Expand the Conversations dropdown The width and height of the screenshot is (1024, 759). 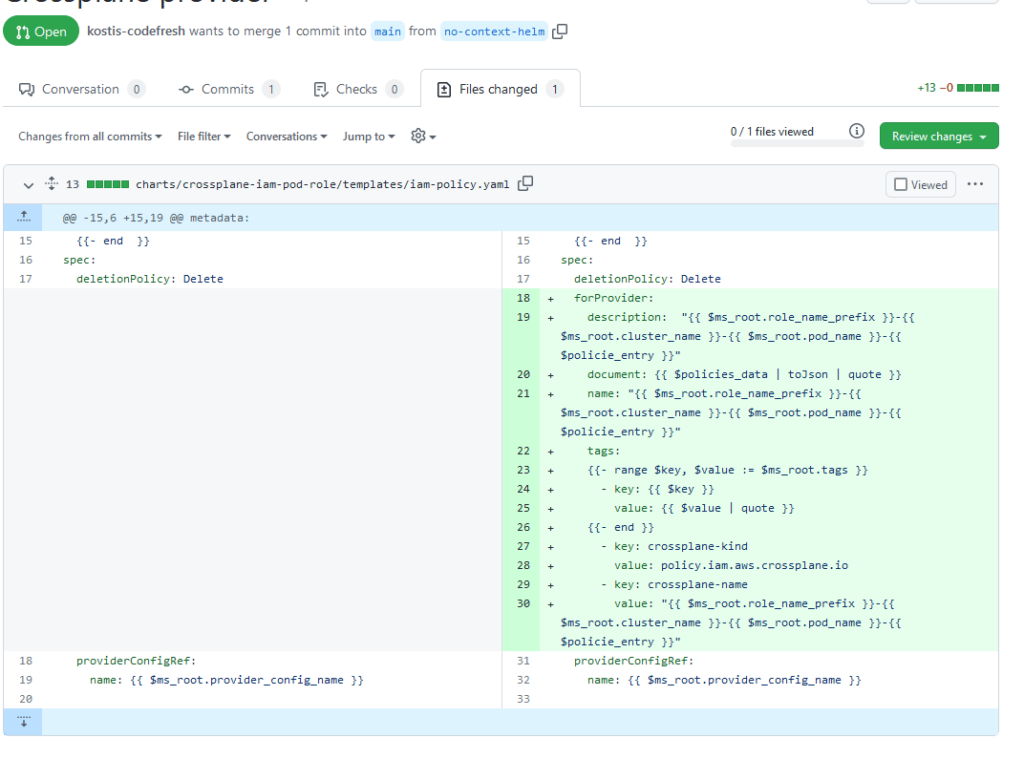coord(287,136)
